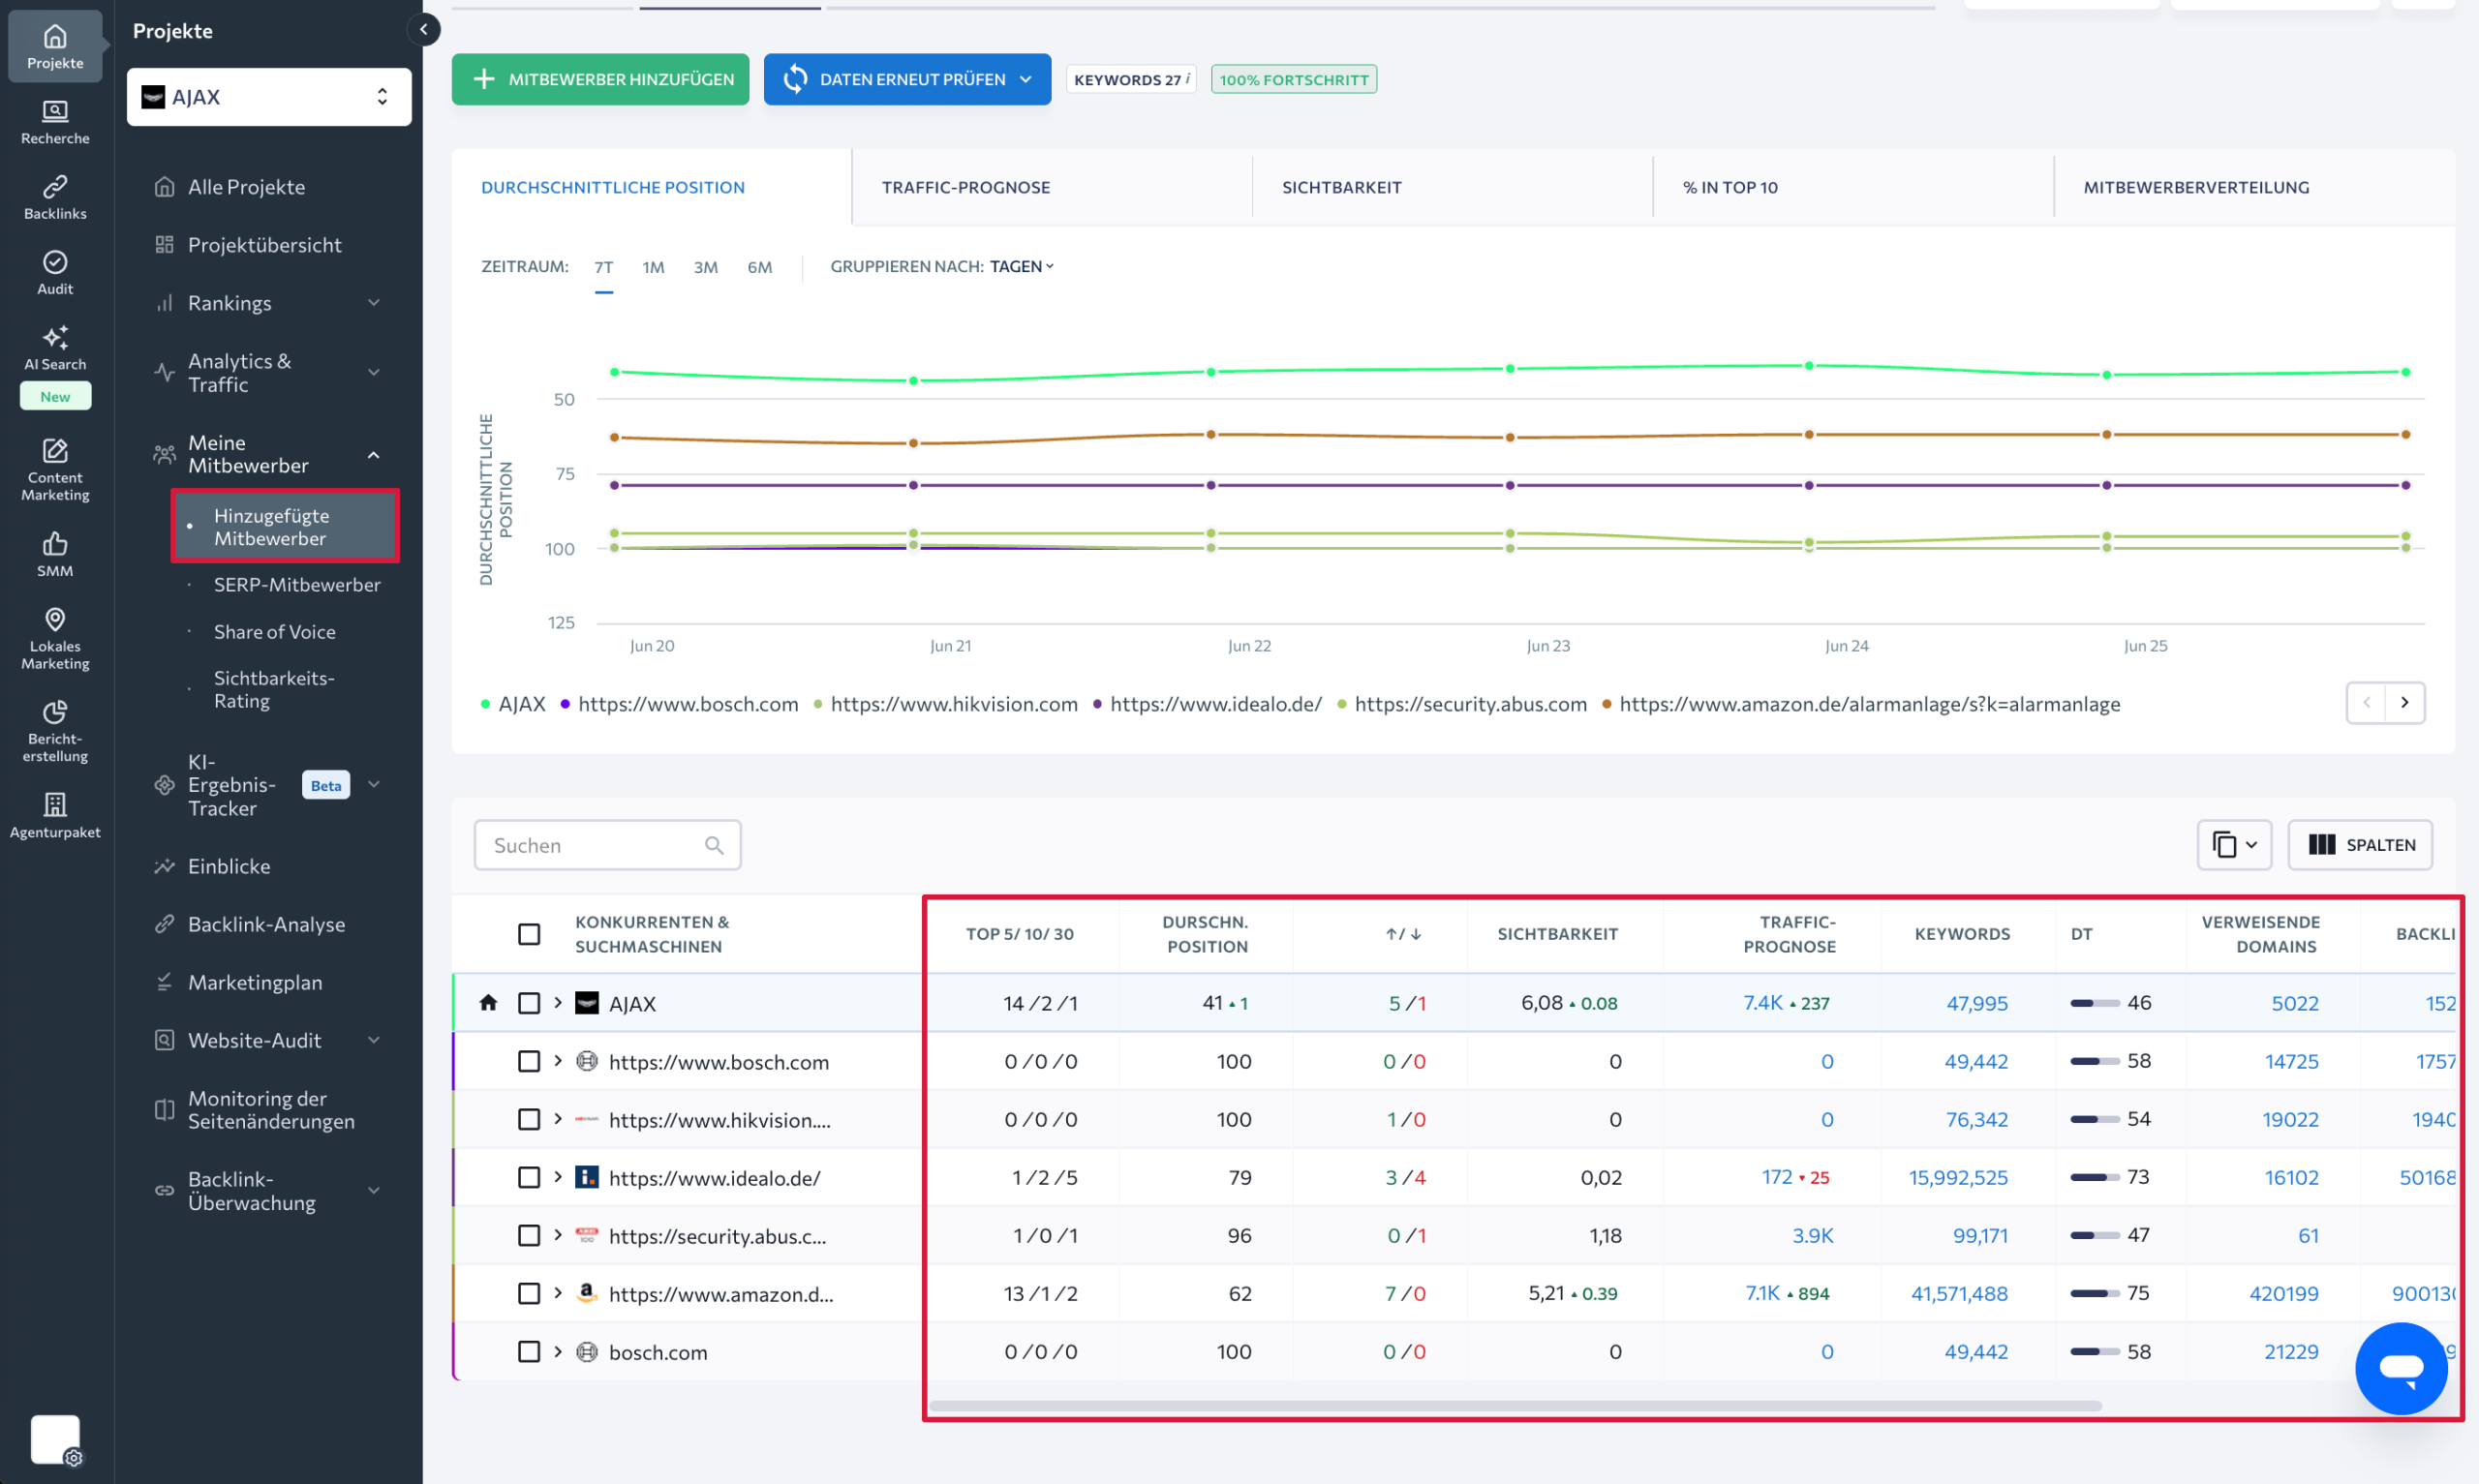
Task: Expand the AJAX table row
Action: pyautogui.click(x=558, y=1002)
